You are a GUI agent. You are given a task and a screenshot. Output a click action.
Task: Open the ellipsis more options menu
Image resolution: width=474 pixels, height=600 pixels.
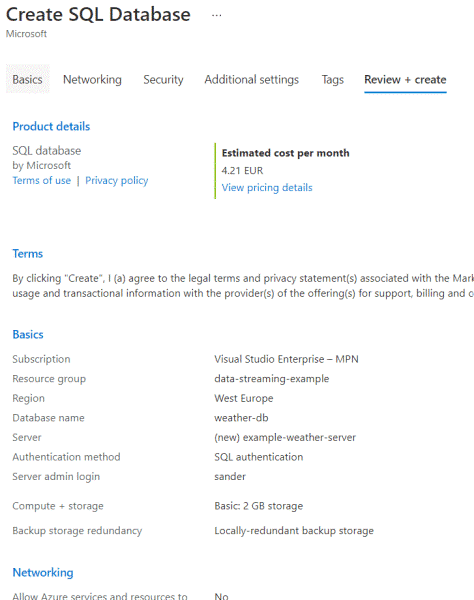coord(217,15)
